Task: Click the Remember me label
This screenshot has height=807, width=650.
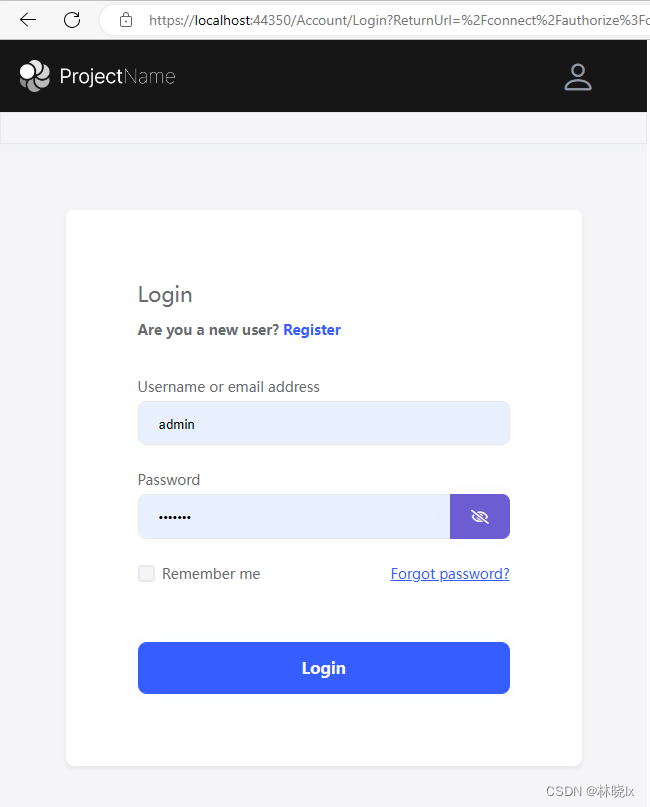Action: 210,573
